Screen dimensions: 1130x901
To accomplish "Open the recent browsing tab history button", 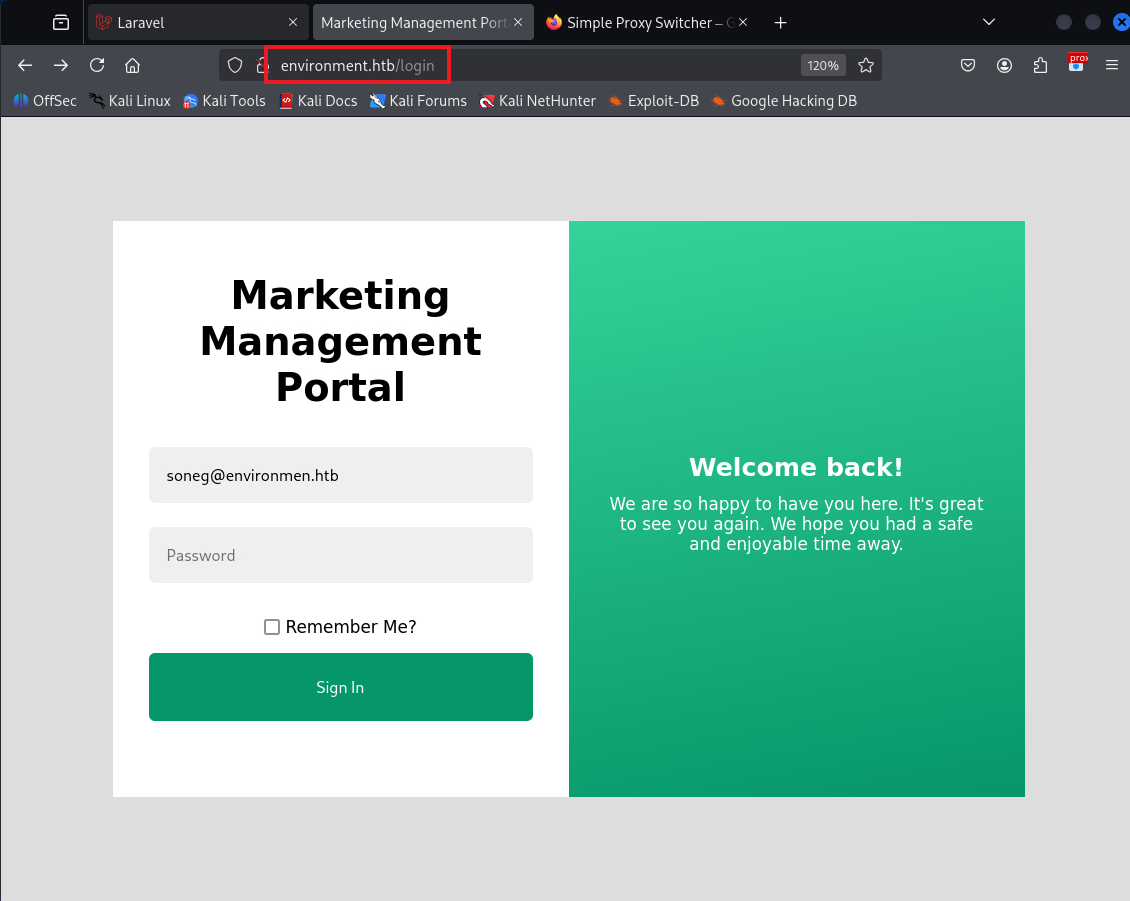I will point(61,22).
